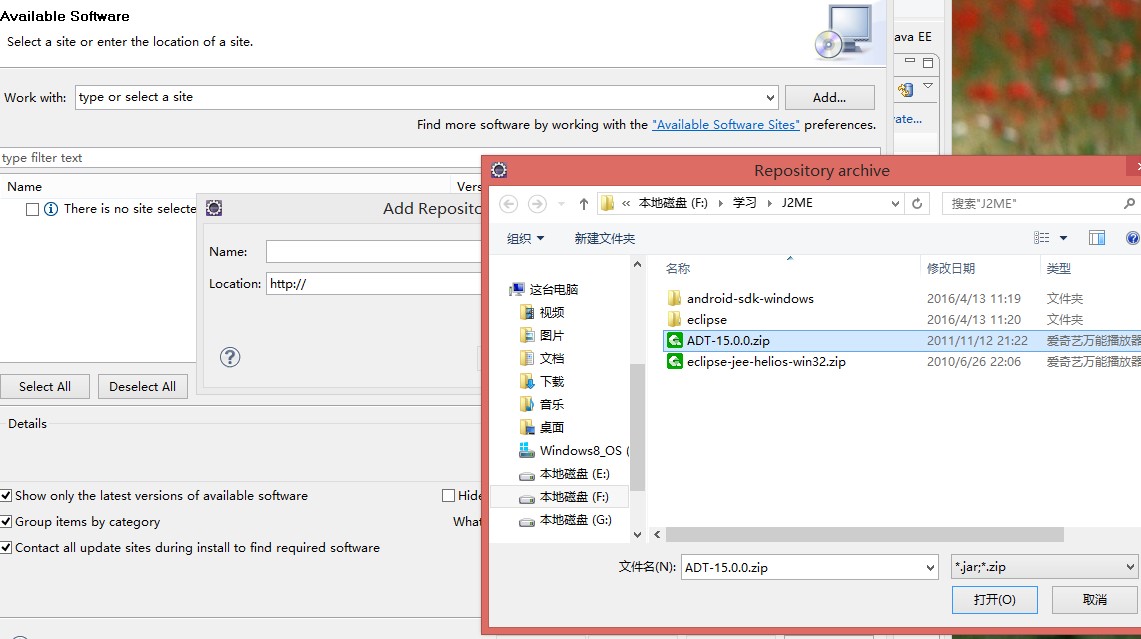The height and width of the screenshot is (639, 1141).
Task: Toggle the checkbox next to There is no site selected
Action: click(32, 210)
